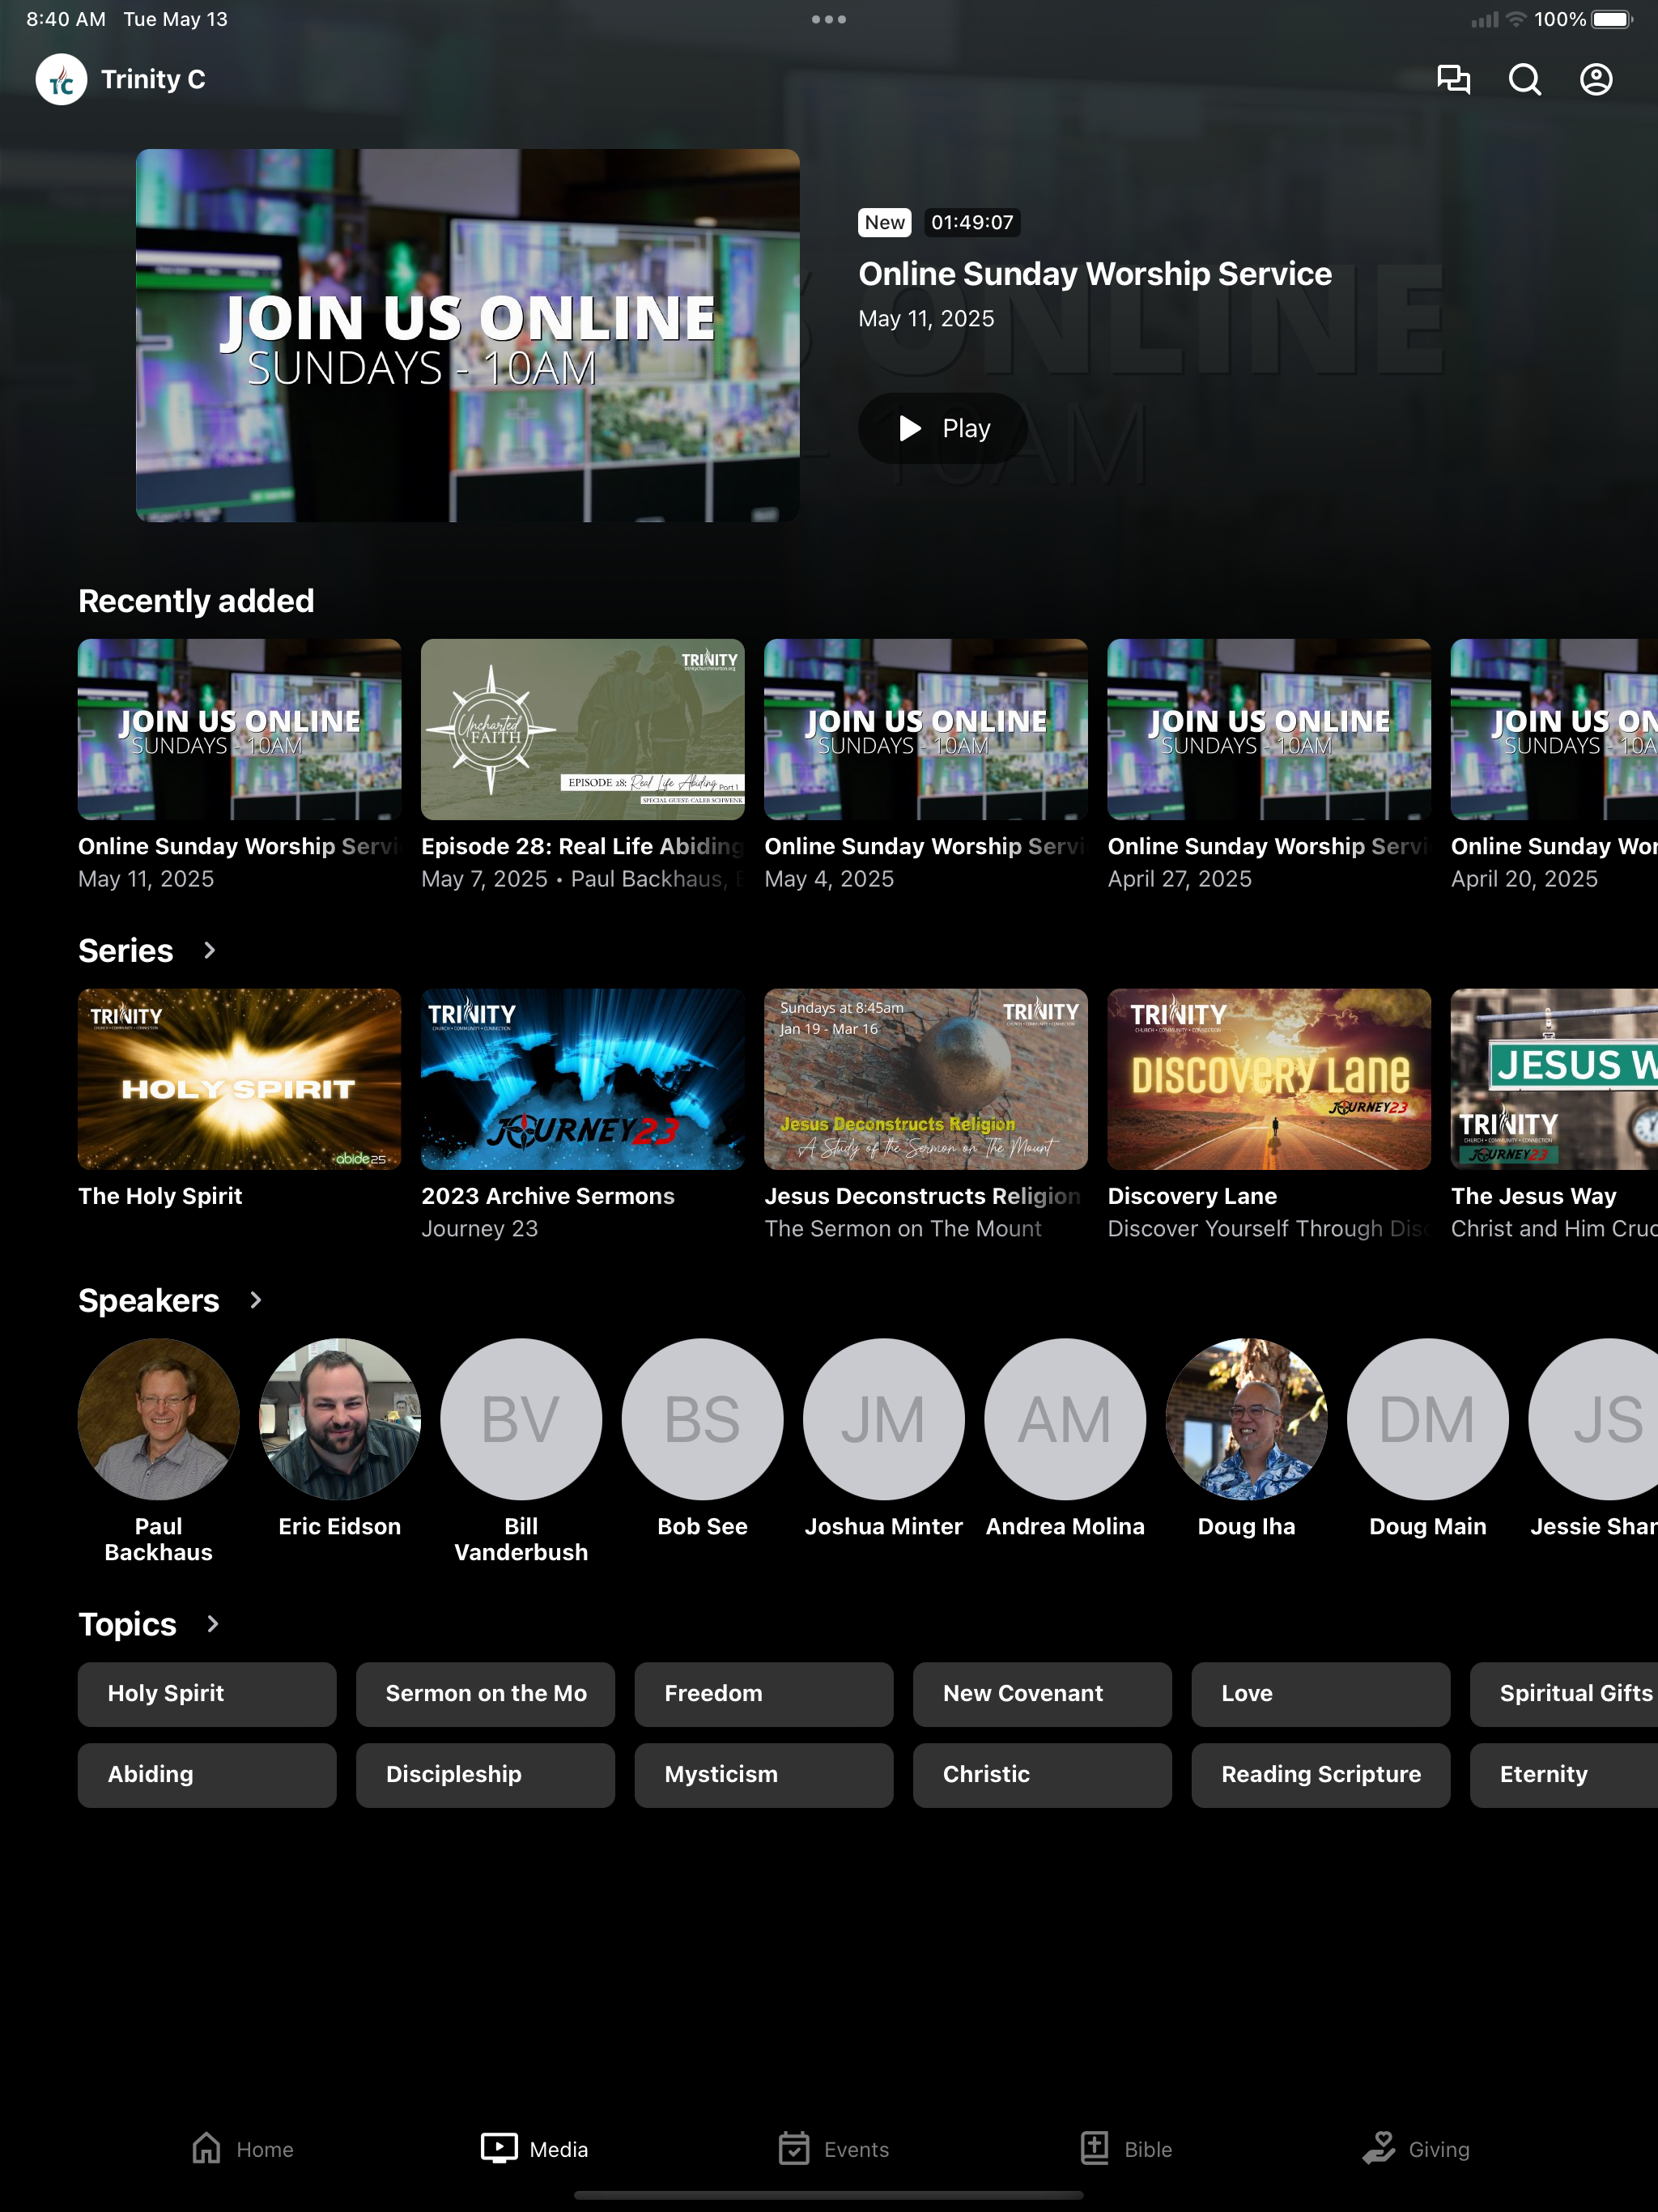This screenshot has width=1658, height=2212.
Task: Select speaker Doug Iha photo
Action: pos(1247,1419)
